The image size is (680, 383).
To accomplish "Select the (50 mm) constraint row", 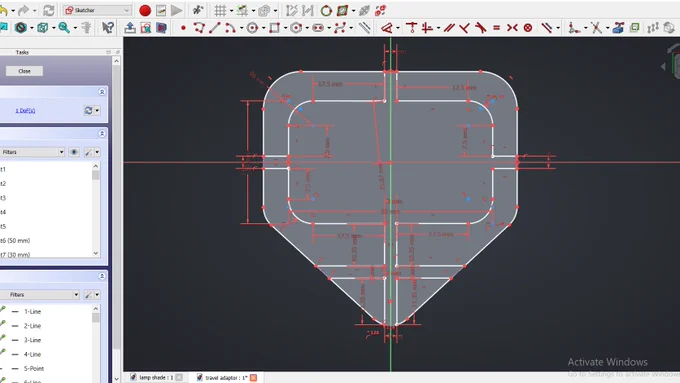I will 46,240.
